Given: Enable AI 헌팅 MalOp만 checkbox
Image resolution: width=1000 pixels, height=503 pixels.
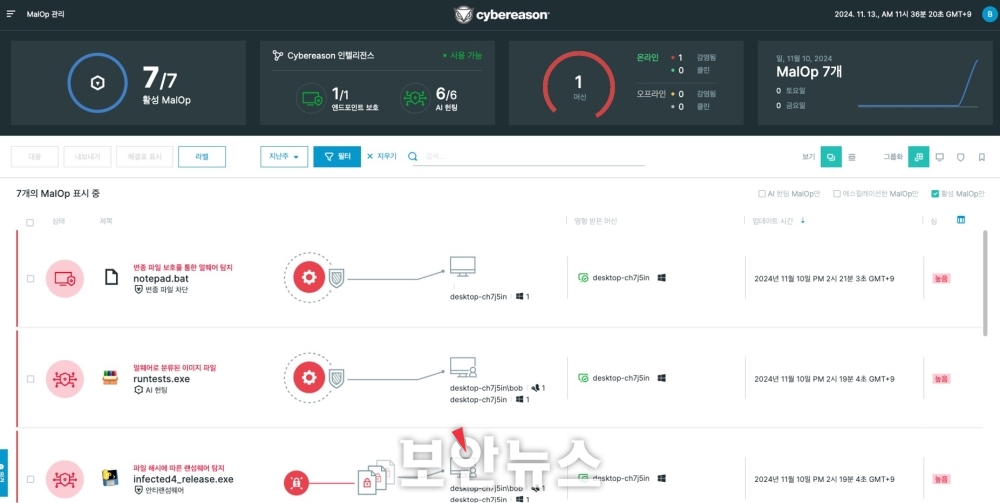Looking at the screenshot, I should point(761,194).
